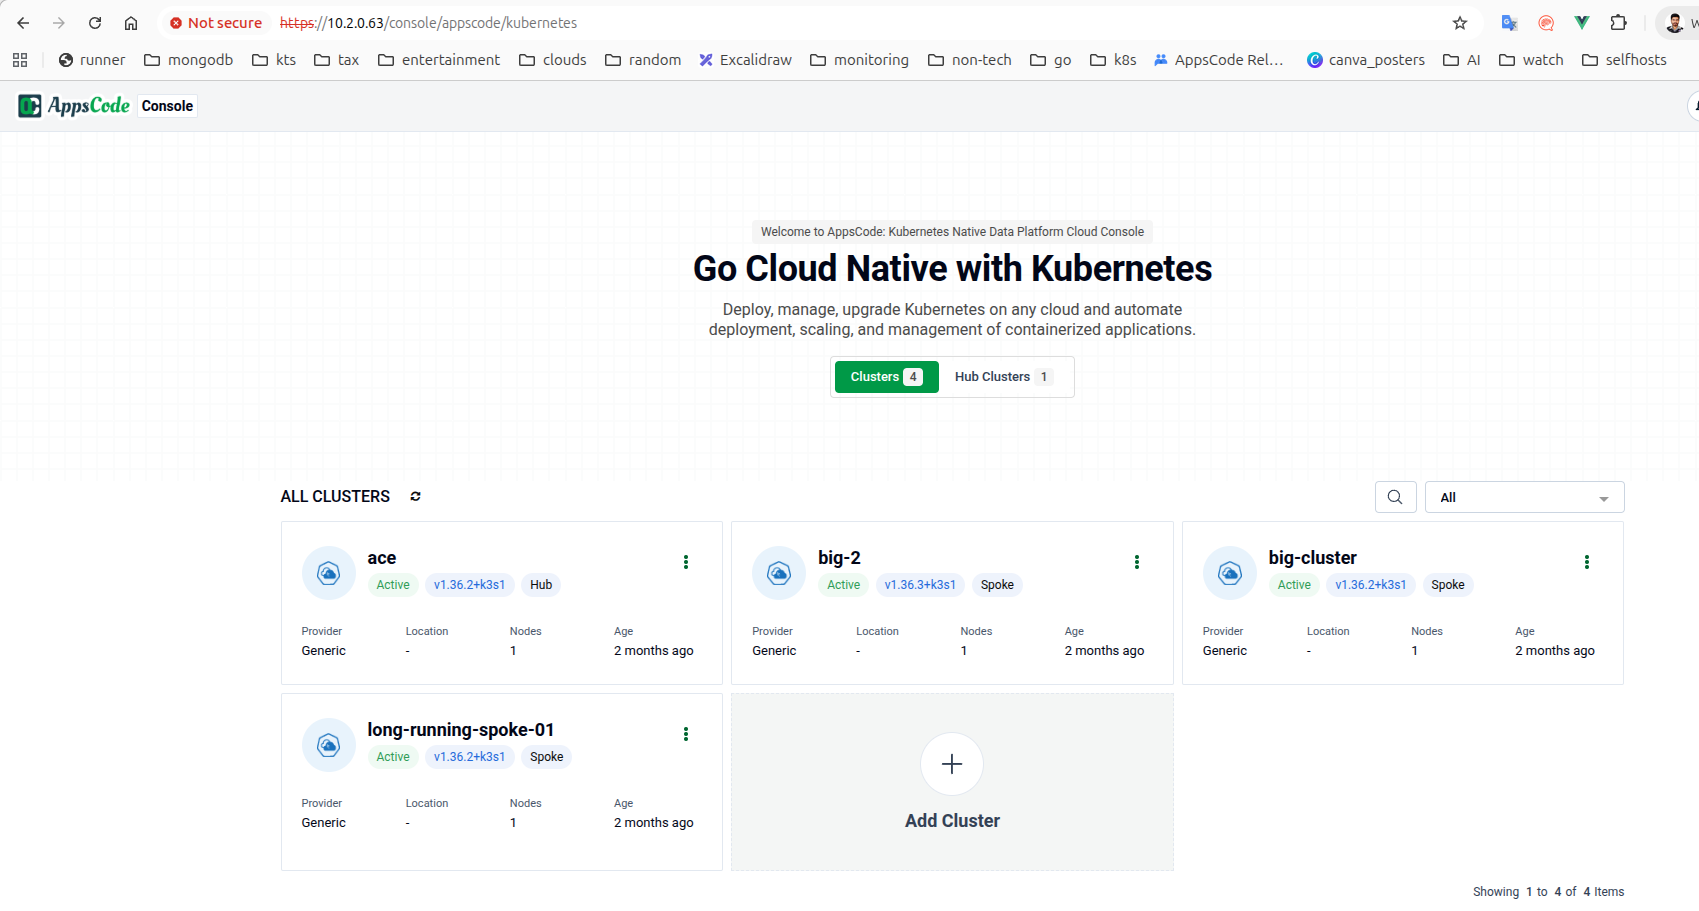Click the big-2 cluster avatar icon

(779, 573)
